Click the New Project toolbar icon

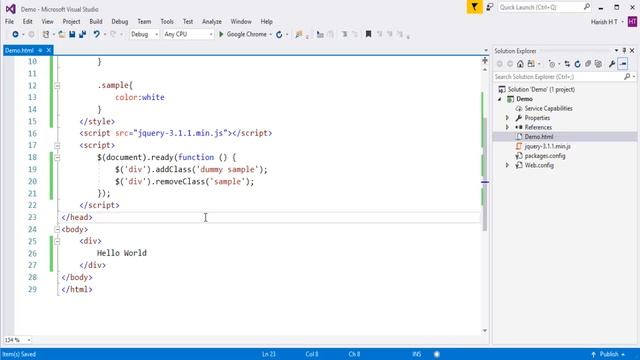tap(46, 34)
